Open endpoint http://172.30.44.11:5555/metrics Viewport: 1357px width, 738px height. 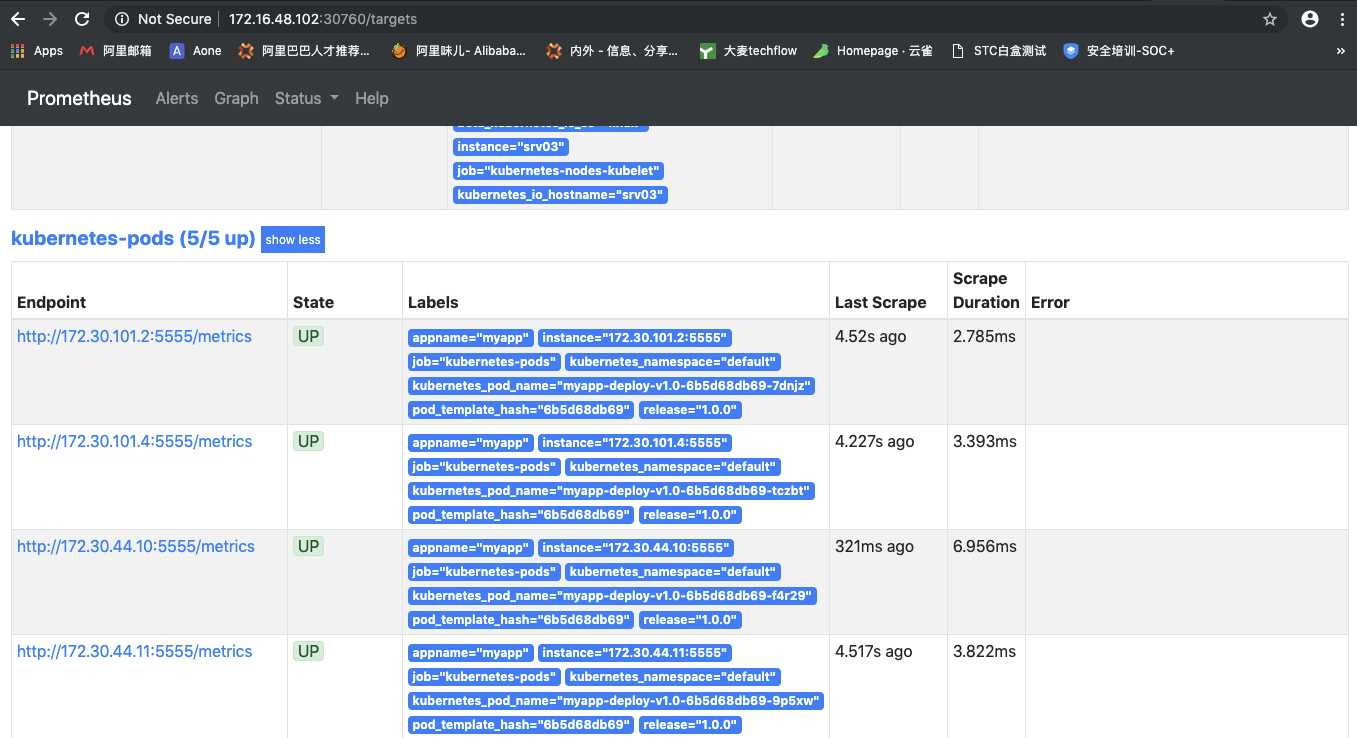click(x=134, y=651)
